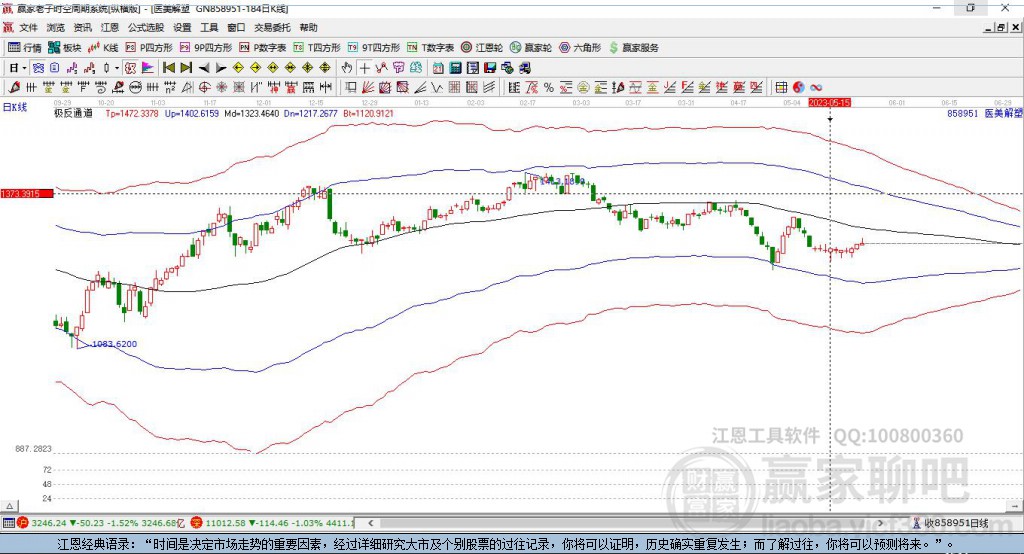Click the 收858951日线 status entry
Image resolution: width=1024 pixels, height=554 pixels.
coord(951,523)
